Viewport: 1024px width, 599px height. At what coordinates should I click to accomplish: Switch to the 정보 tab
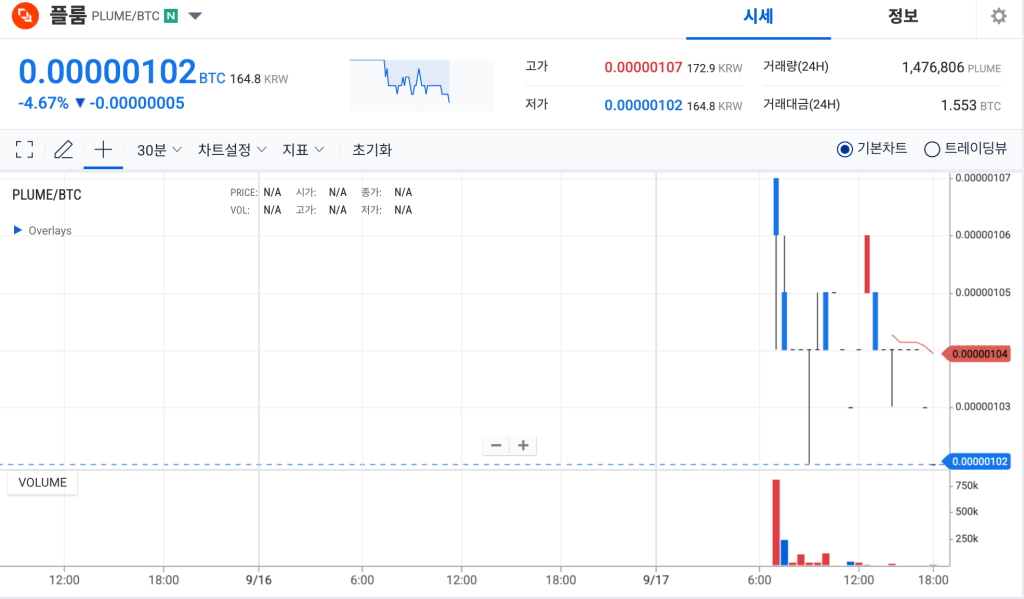902,17
